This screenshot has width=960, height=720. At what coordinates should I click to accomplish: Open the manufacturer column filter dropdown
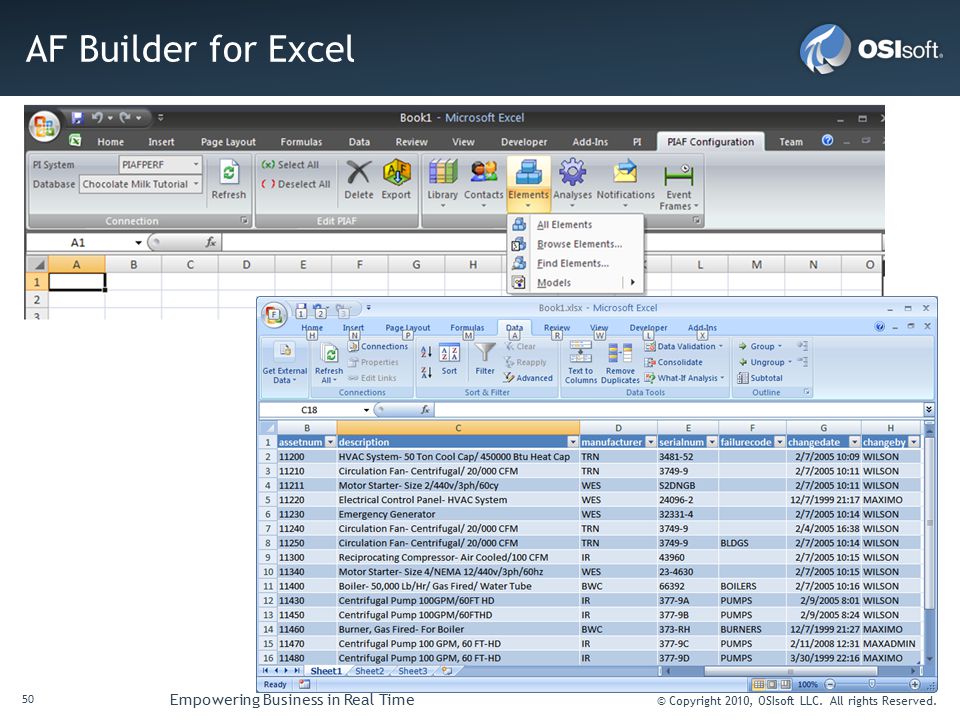650,442
